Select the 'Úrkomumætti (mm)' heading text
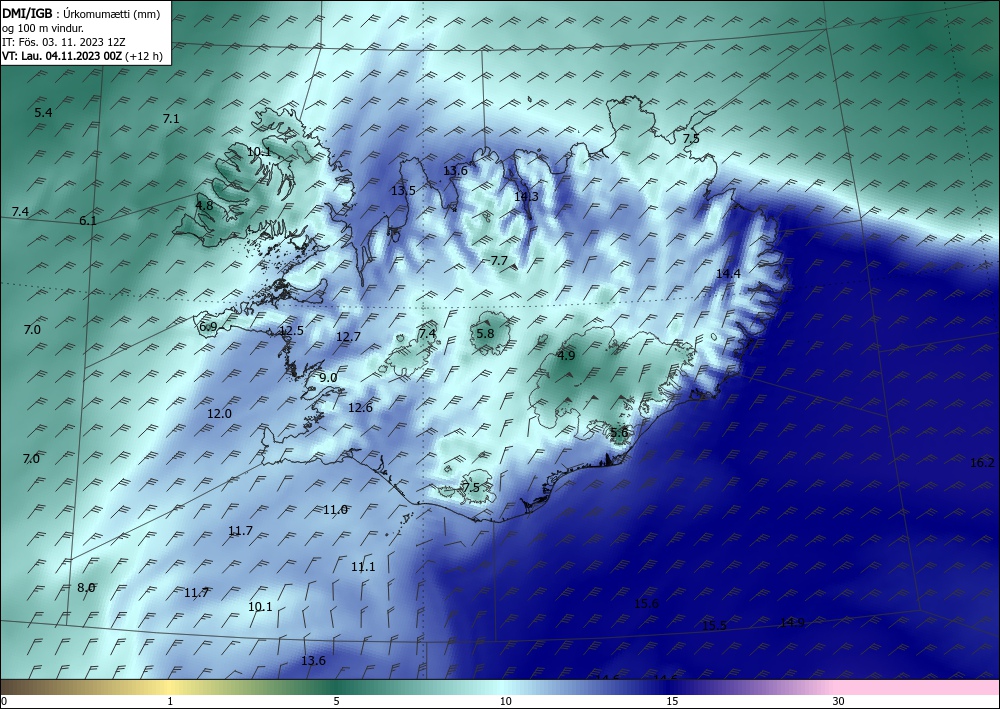Image resolution: width=1000 pixels, height=709 pixels. [112, 14]
